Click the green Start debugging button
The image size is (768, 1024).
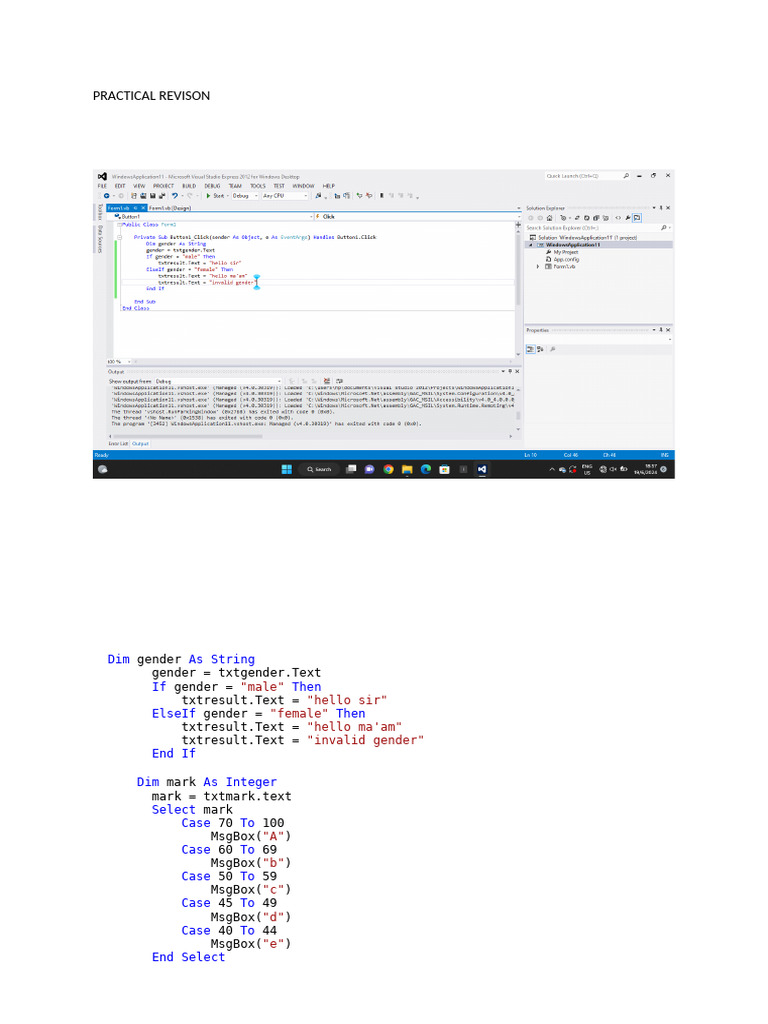click(x=208, y=196)
